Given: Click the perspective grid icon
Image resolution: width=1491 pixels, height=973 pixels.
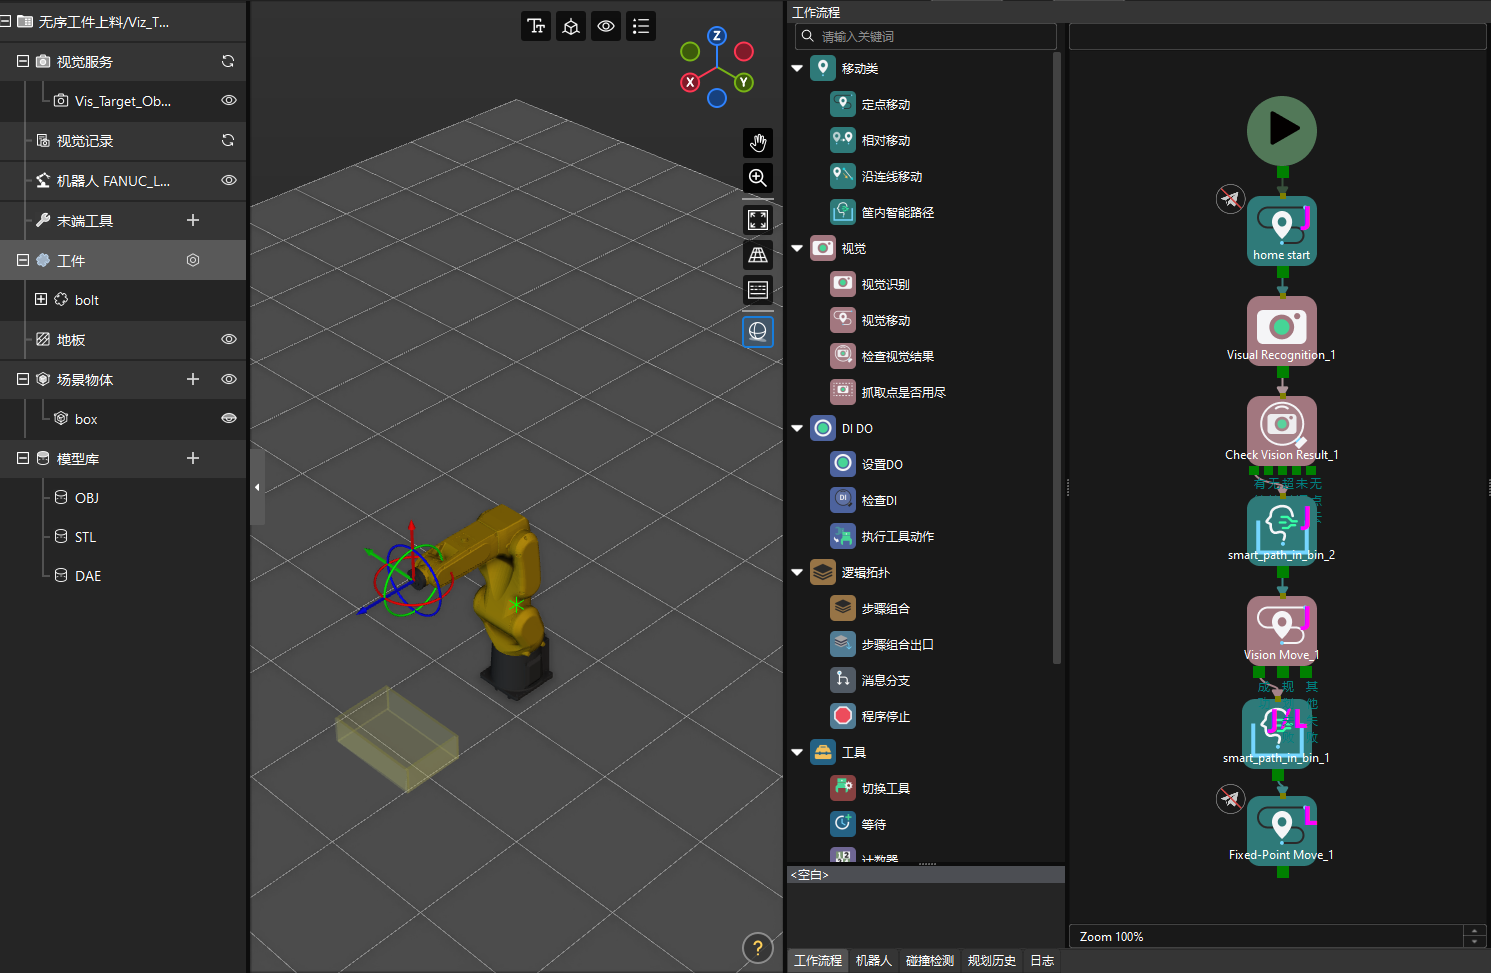Looking at the screenshot, I should [x=758, y=255].
